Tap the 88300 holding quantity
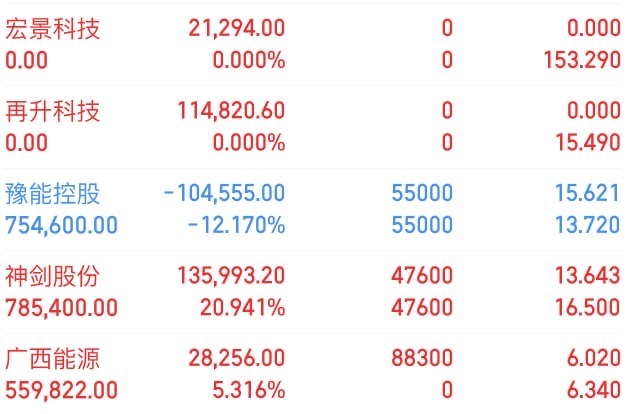 click(x=422, y=358)
